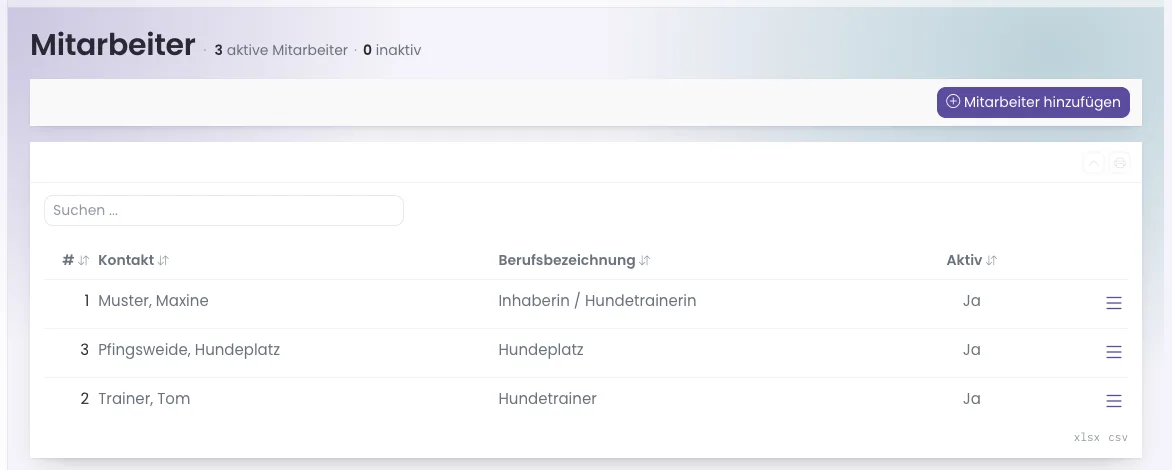Sort by Berufsbezeichnung column header
Image resolution: width=1172 pixels, height=470 pixels.
(574, 260)
